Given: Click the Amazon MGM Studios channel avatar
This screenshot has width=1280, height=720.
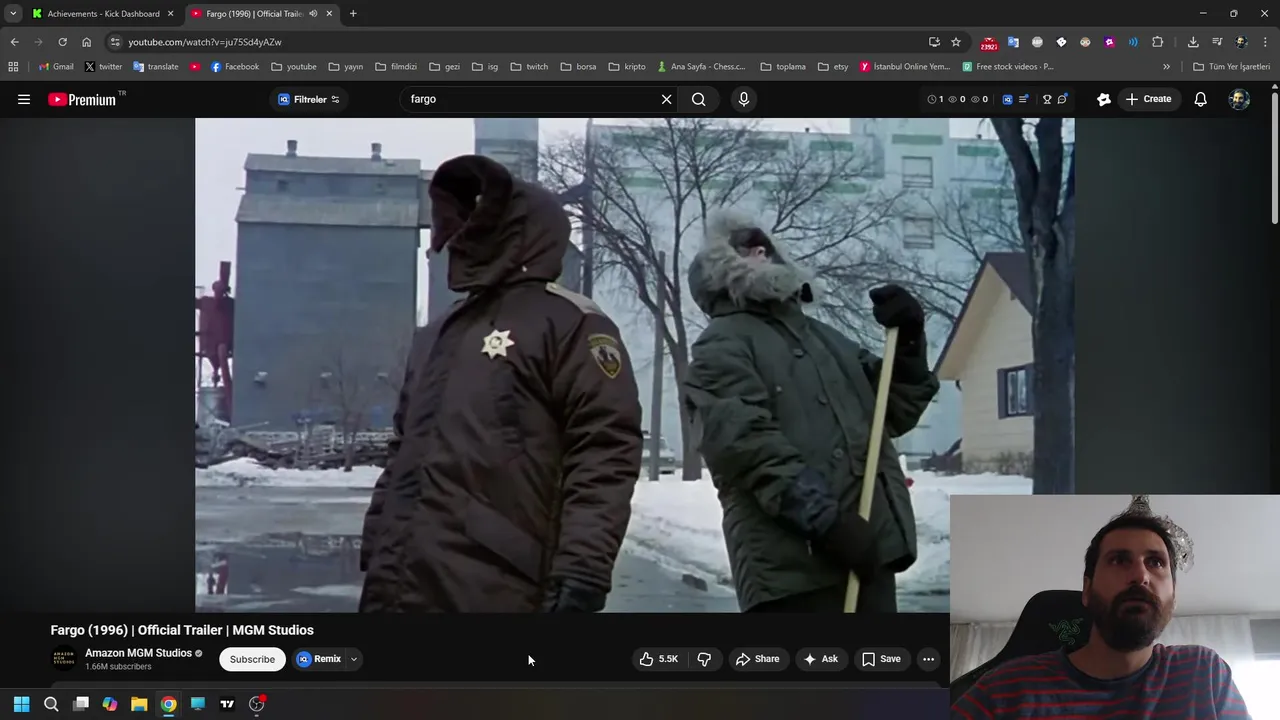Looking at the screenshot, I should click(x=63, y=659).
